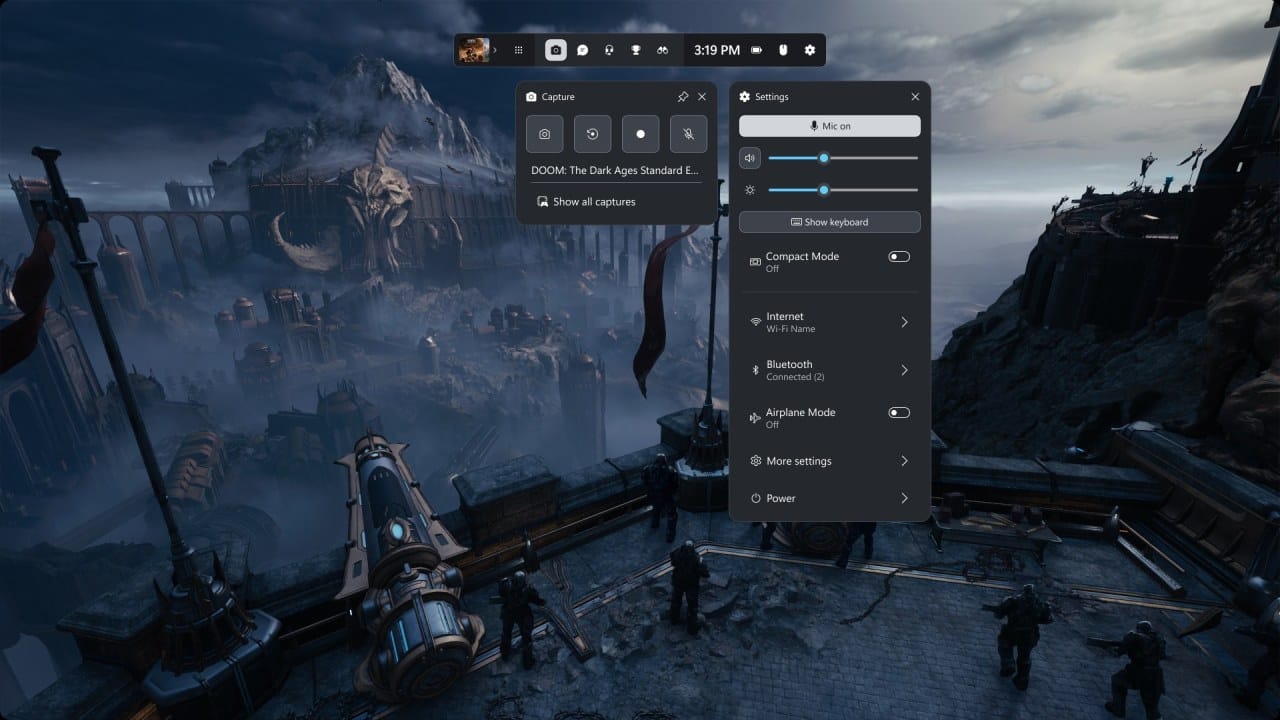
Task: Open the Looking for Group widget
Action: click(663, 49)
